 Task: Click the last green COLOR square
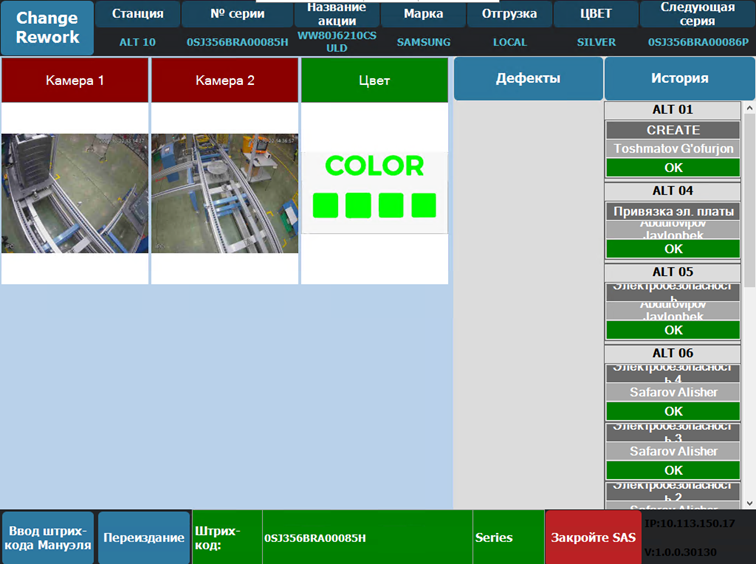point(424,205)
